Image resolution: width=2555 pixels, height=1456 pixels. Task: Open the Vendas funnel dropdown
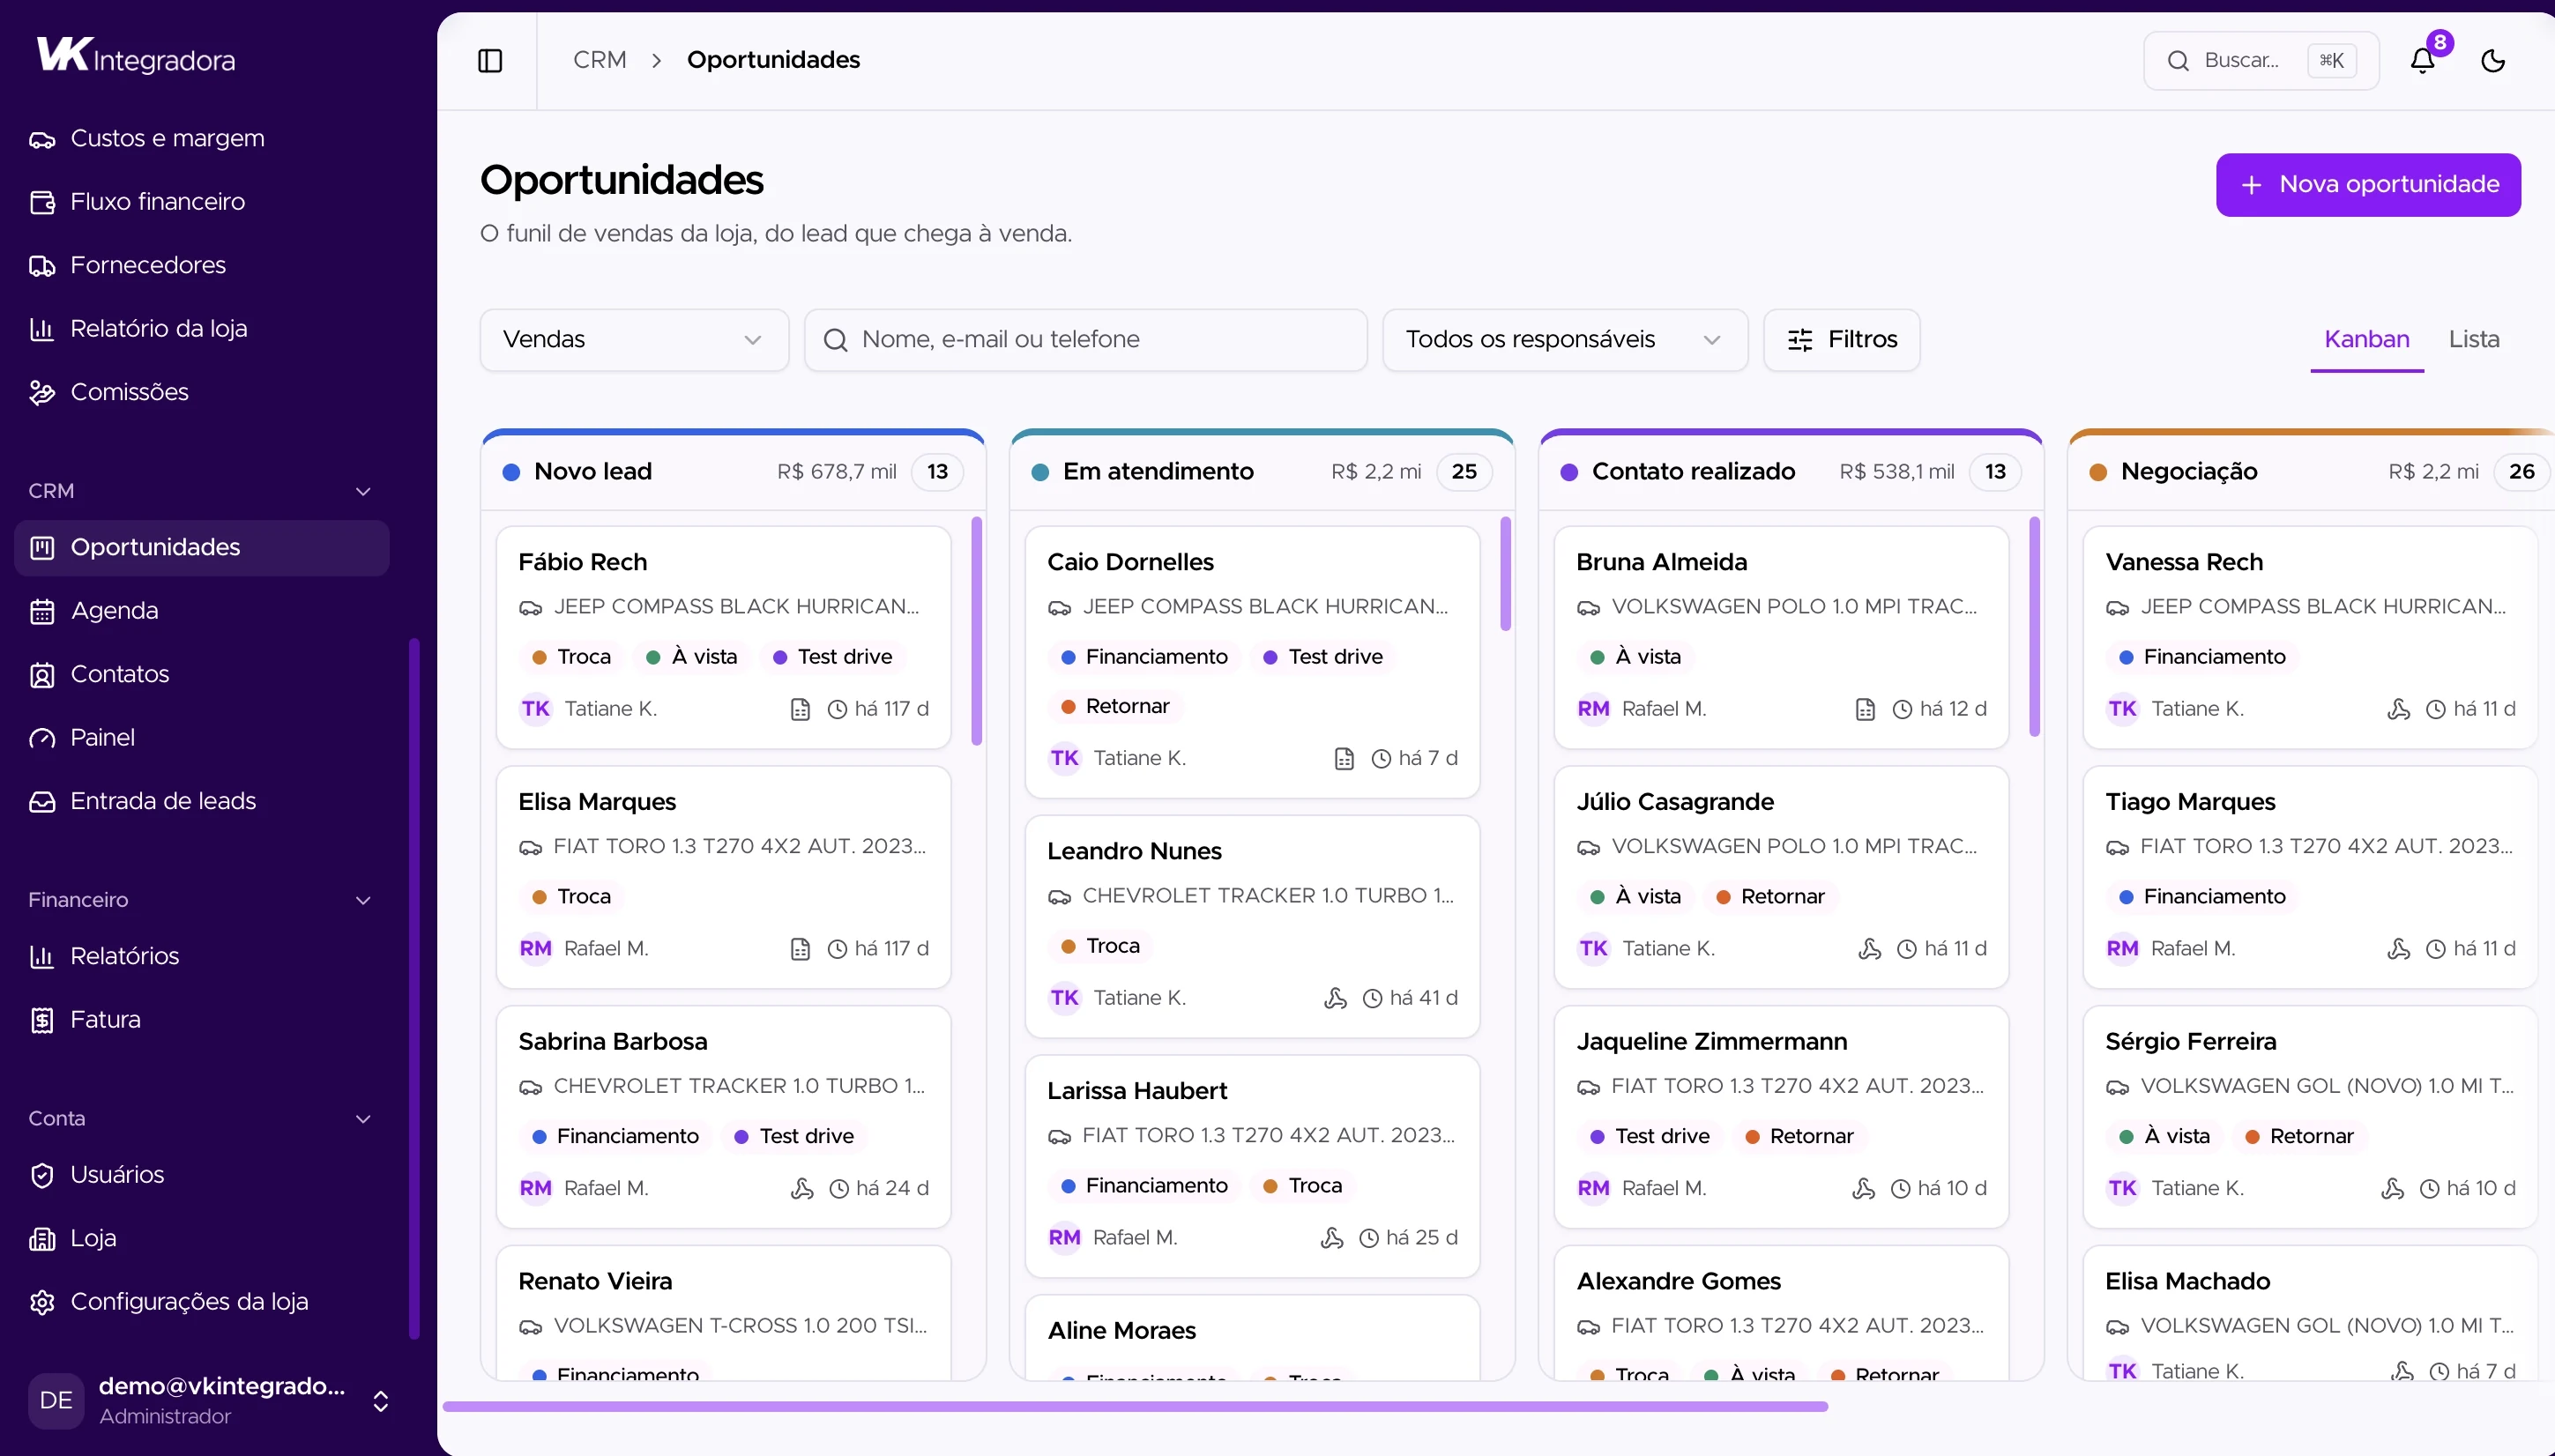(634, 340)
